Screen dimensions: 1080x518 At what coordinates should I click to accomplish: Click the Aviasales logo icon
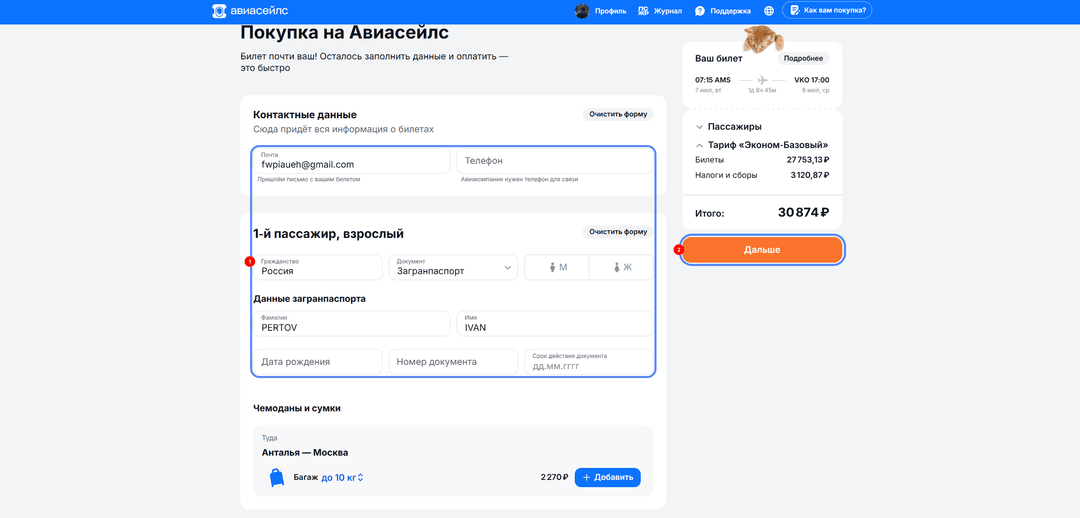(219, 10)
